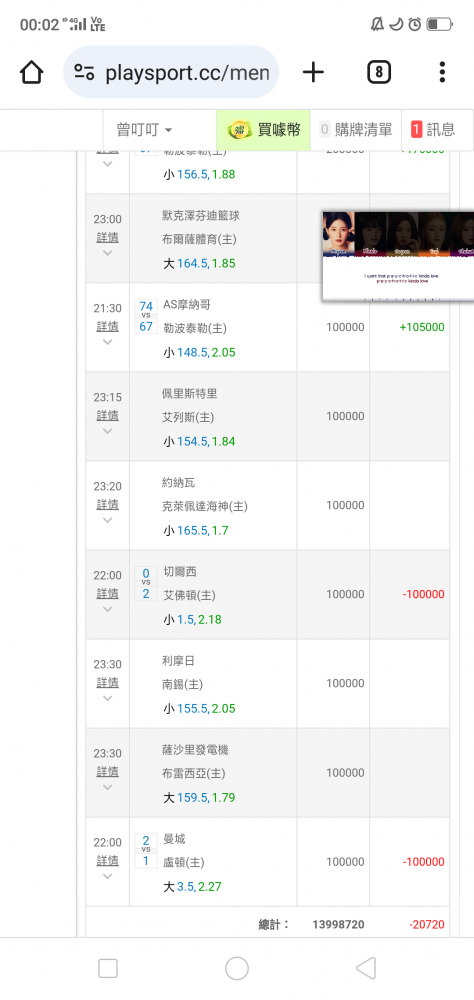Click the 買噱幣 coin button

[263, 130]
